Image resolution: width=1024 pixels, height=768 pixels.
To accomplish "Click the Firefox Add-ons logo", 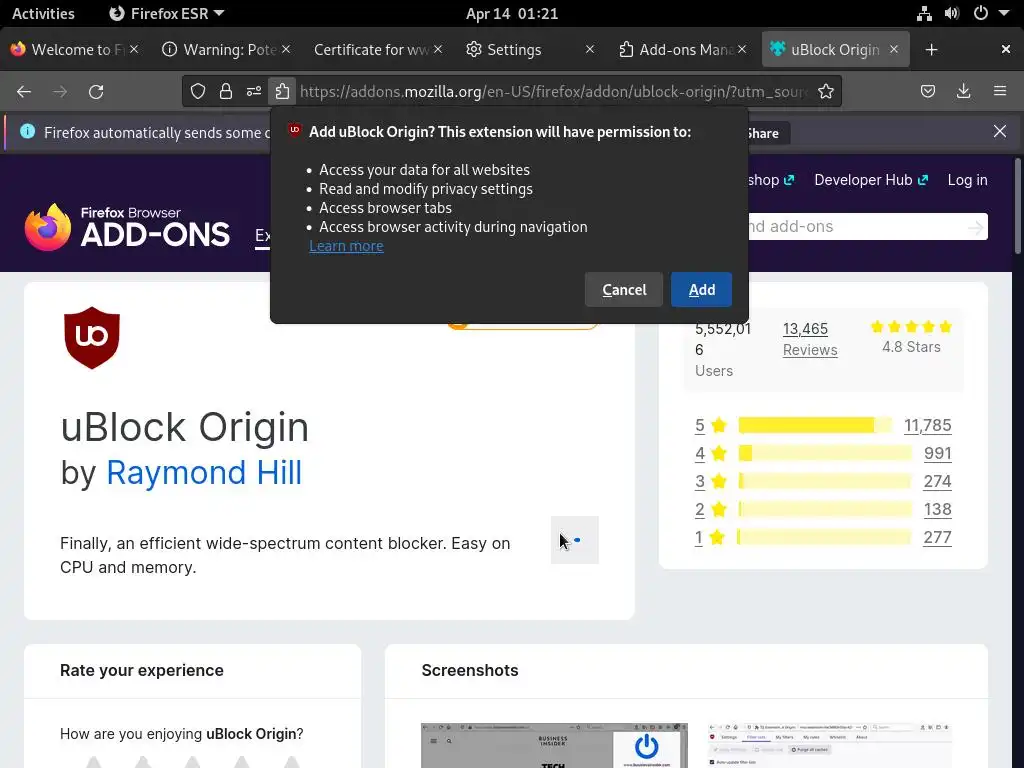I will [x=127, y=227].
